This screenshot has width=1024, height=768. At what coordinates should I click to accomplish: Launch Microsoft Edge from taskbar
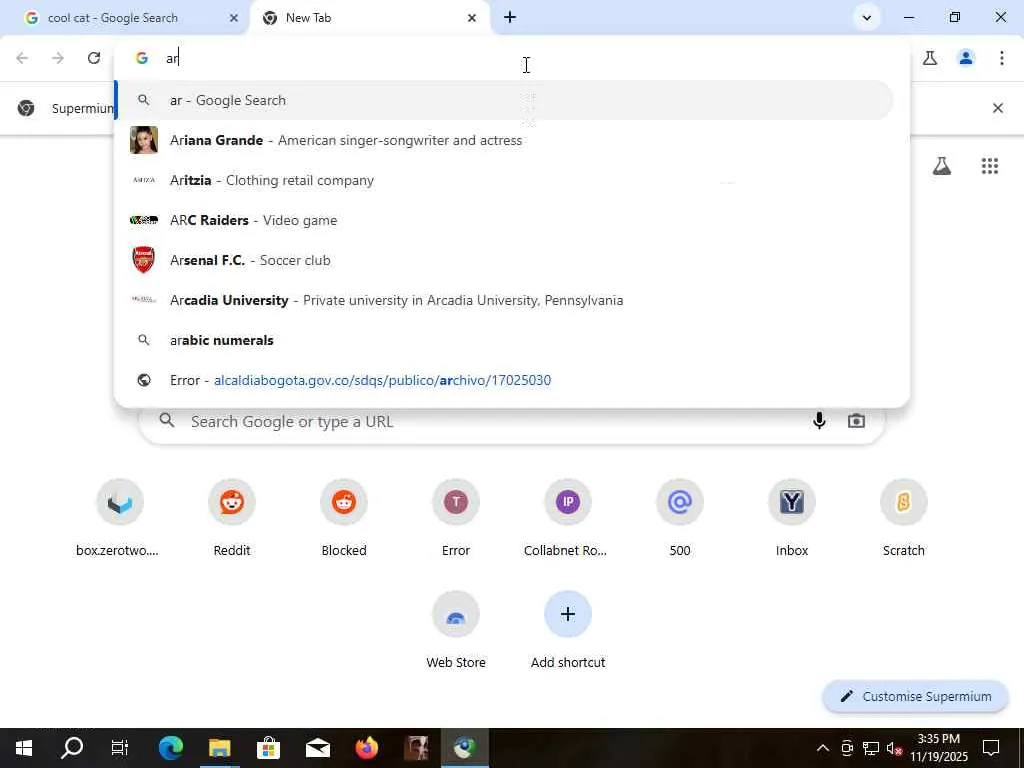tap(170, 748)
